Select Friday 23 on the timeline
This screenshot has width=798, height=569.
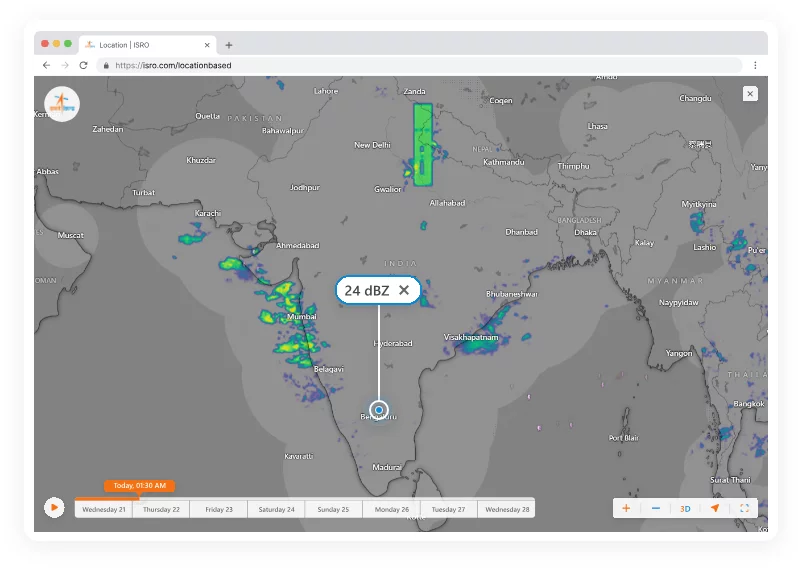tap(219, 509)
